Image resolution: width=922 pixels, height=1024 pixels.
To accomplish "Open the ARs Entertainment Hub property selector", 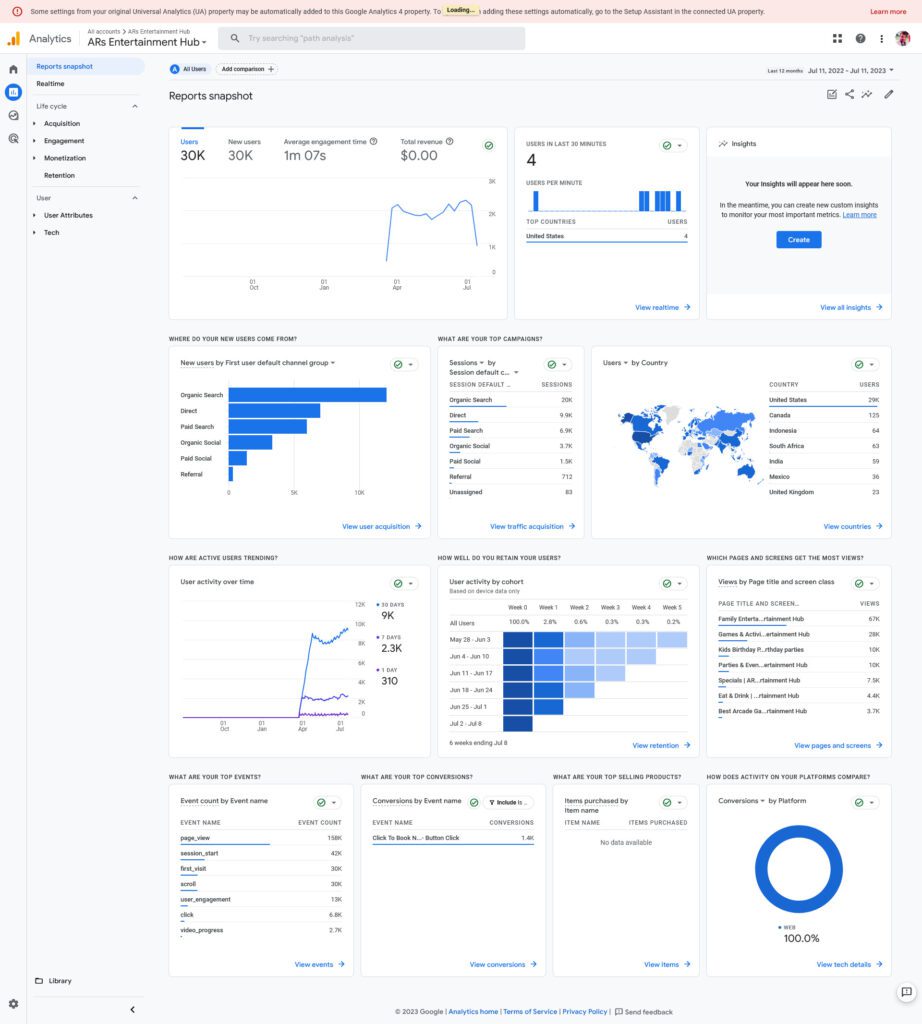I will click(147, 42).
